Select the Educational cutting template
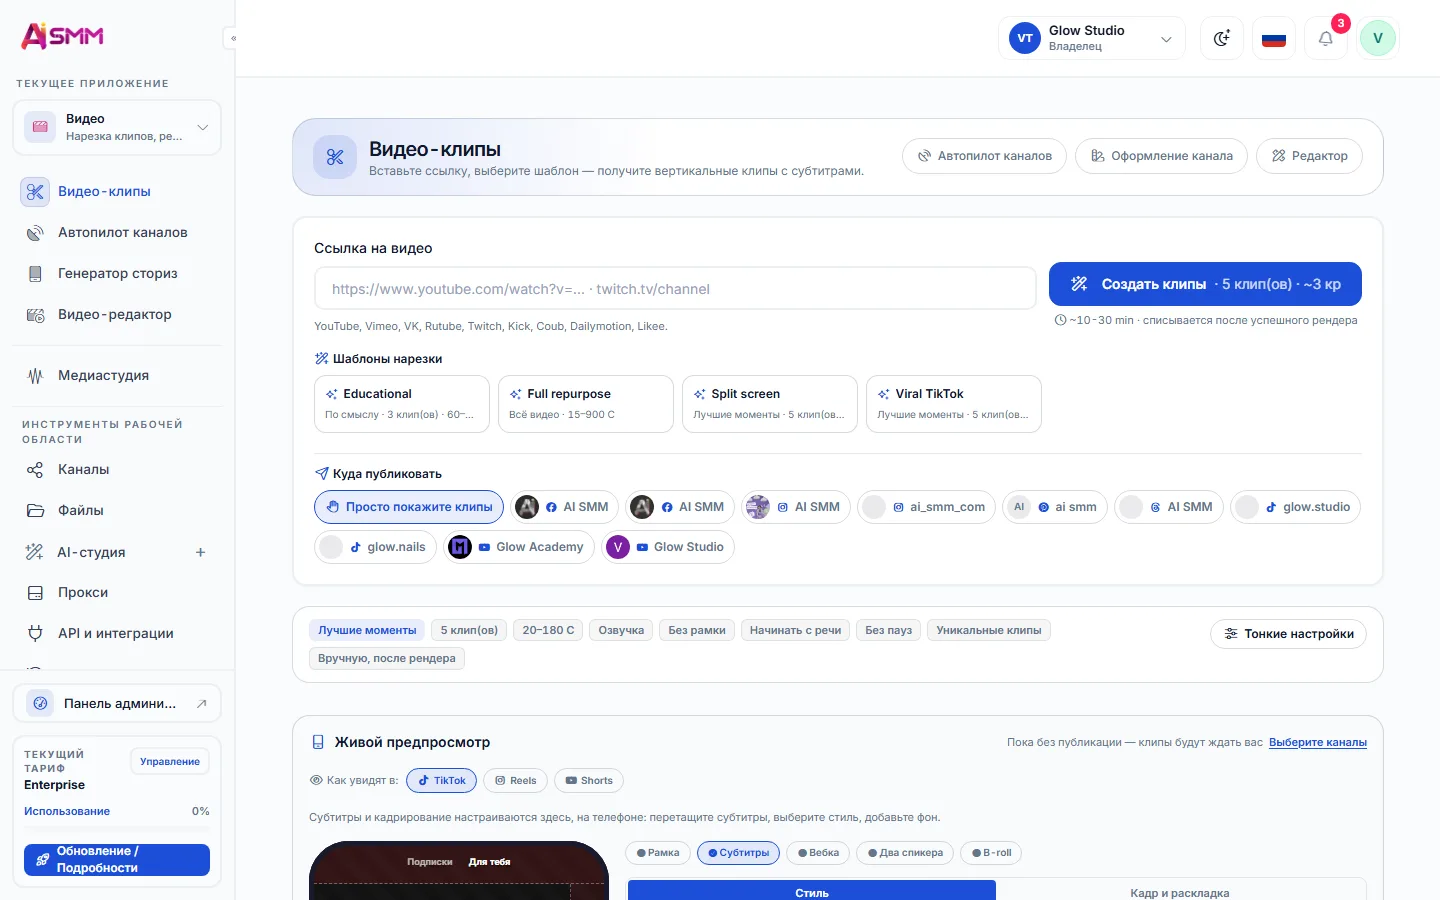Viewport: 1440px width, 900px height. click(402, 404)
